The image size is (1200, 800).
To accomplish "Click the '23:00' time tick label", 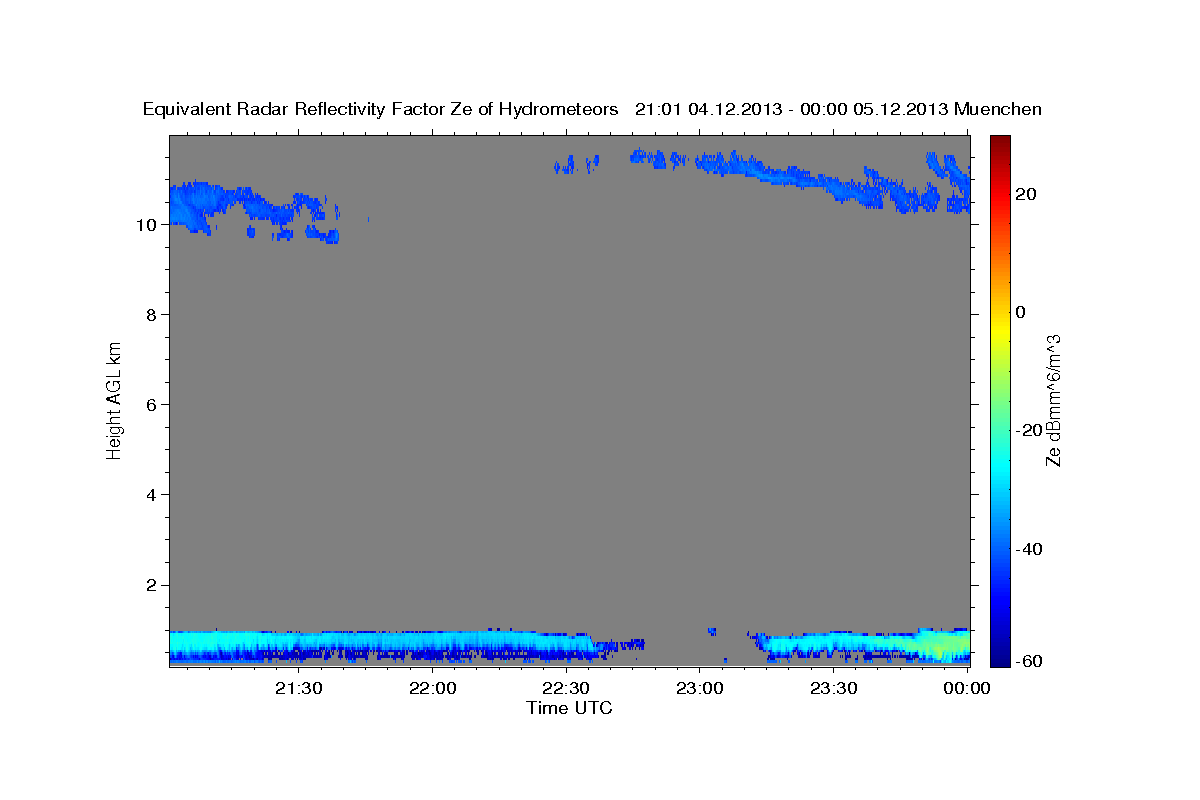I will pos(701,688).
